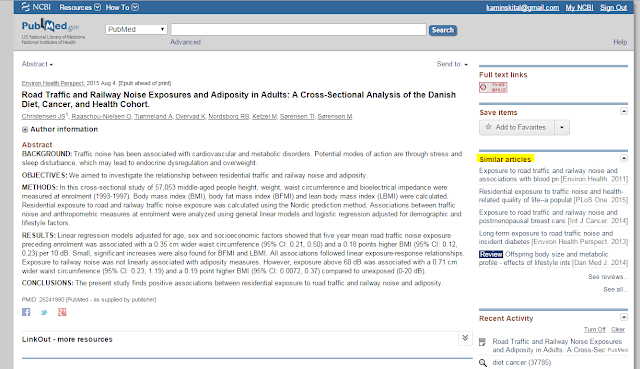The height and width of the screenshot is (369, 640).
Task: Share the article on Twitter
Action: pos(44,312)
